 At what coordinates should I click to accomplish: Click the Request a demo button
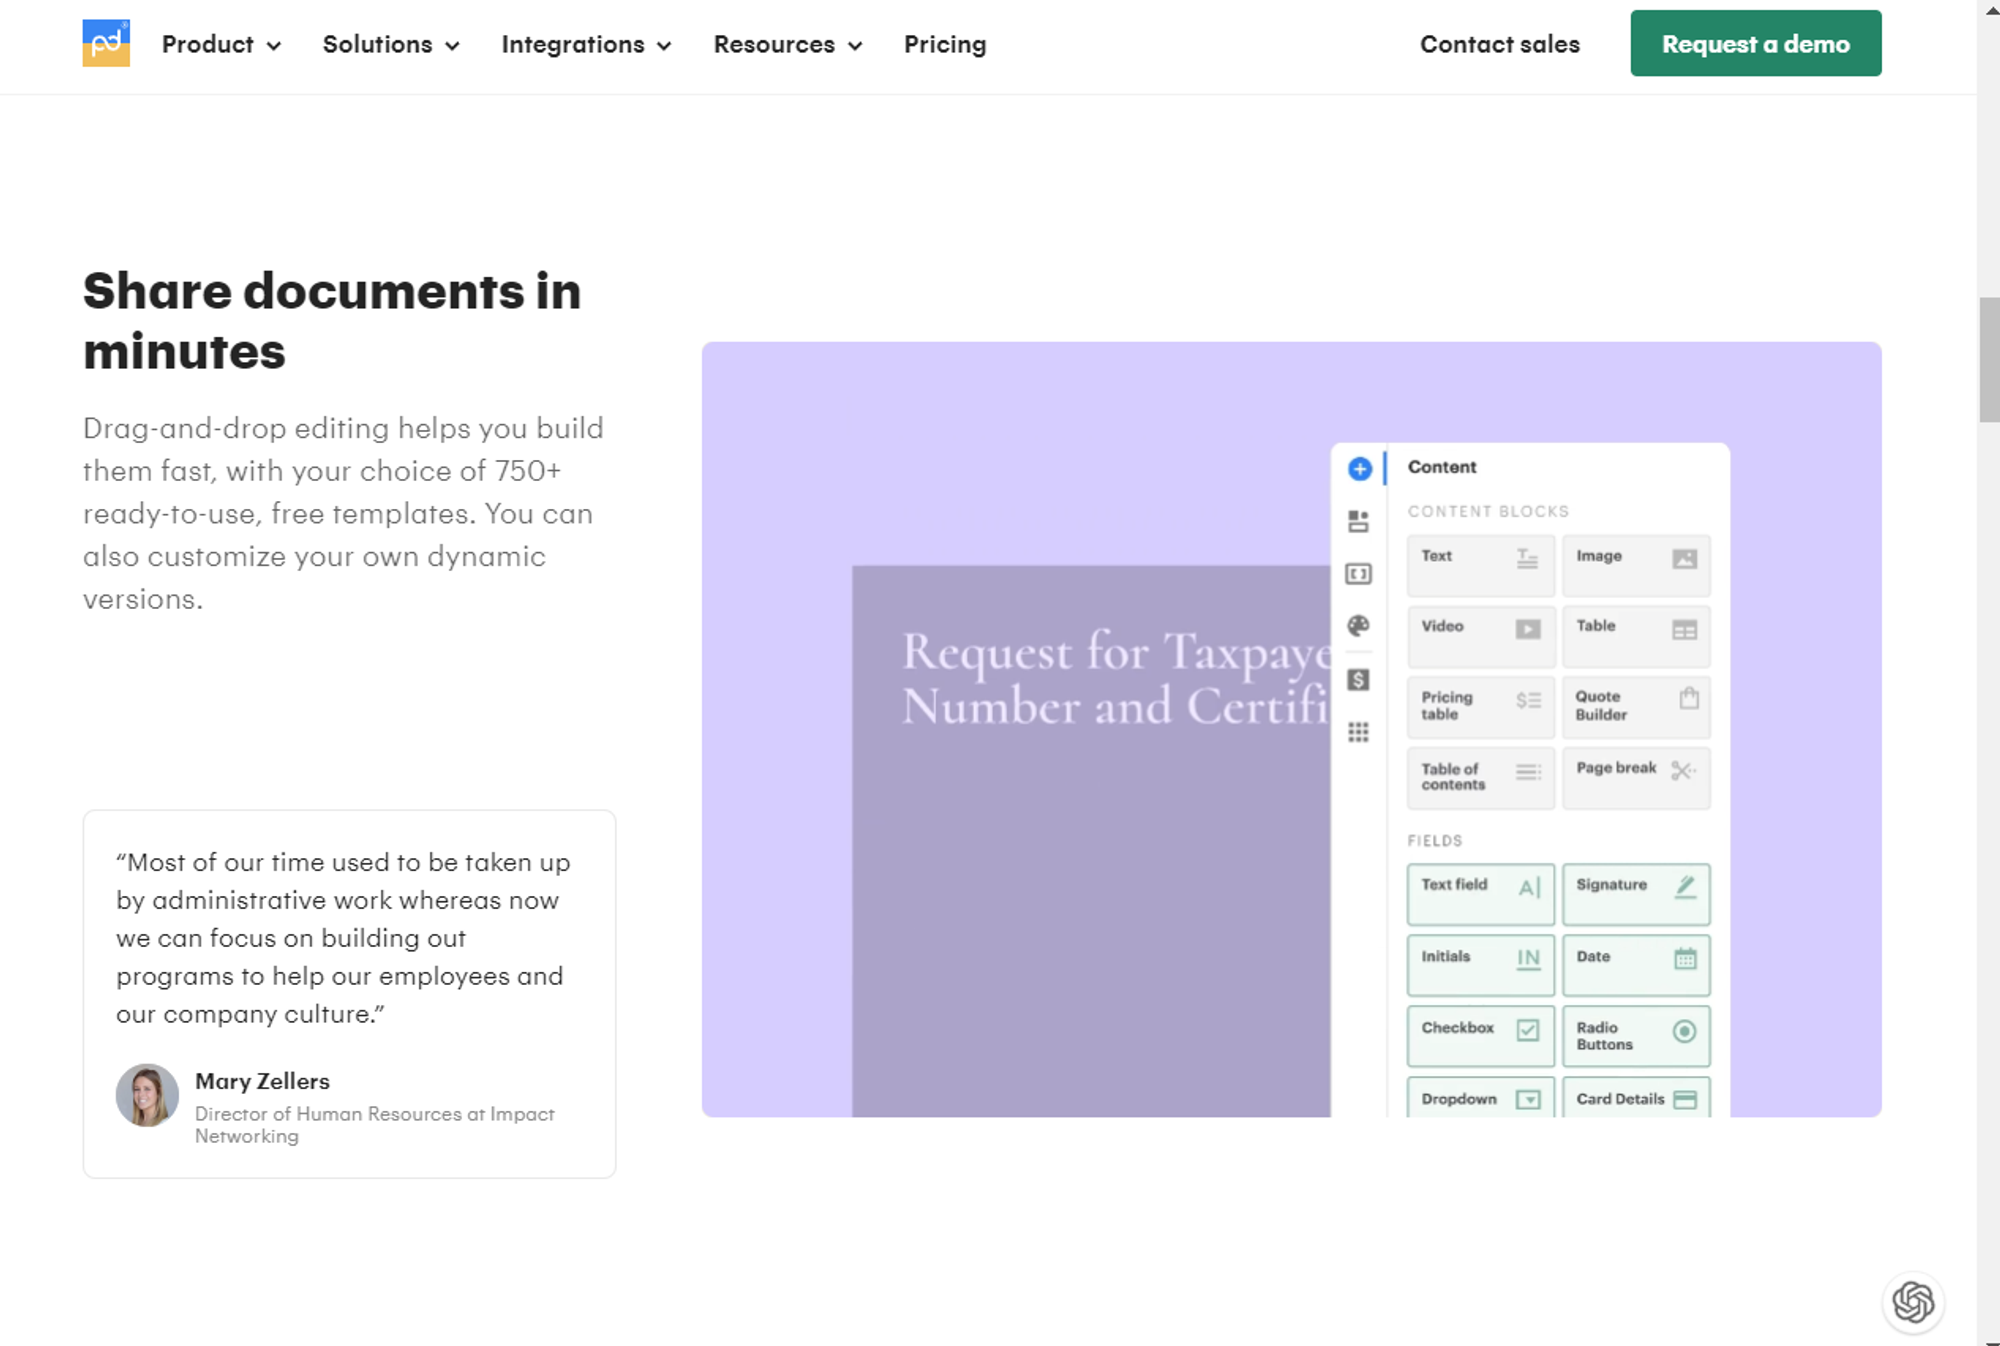point(1755,43)
